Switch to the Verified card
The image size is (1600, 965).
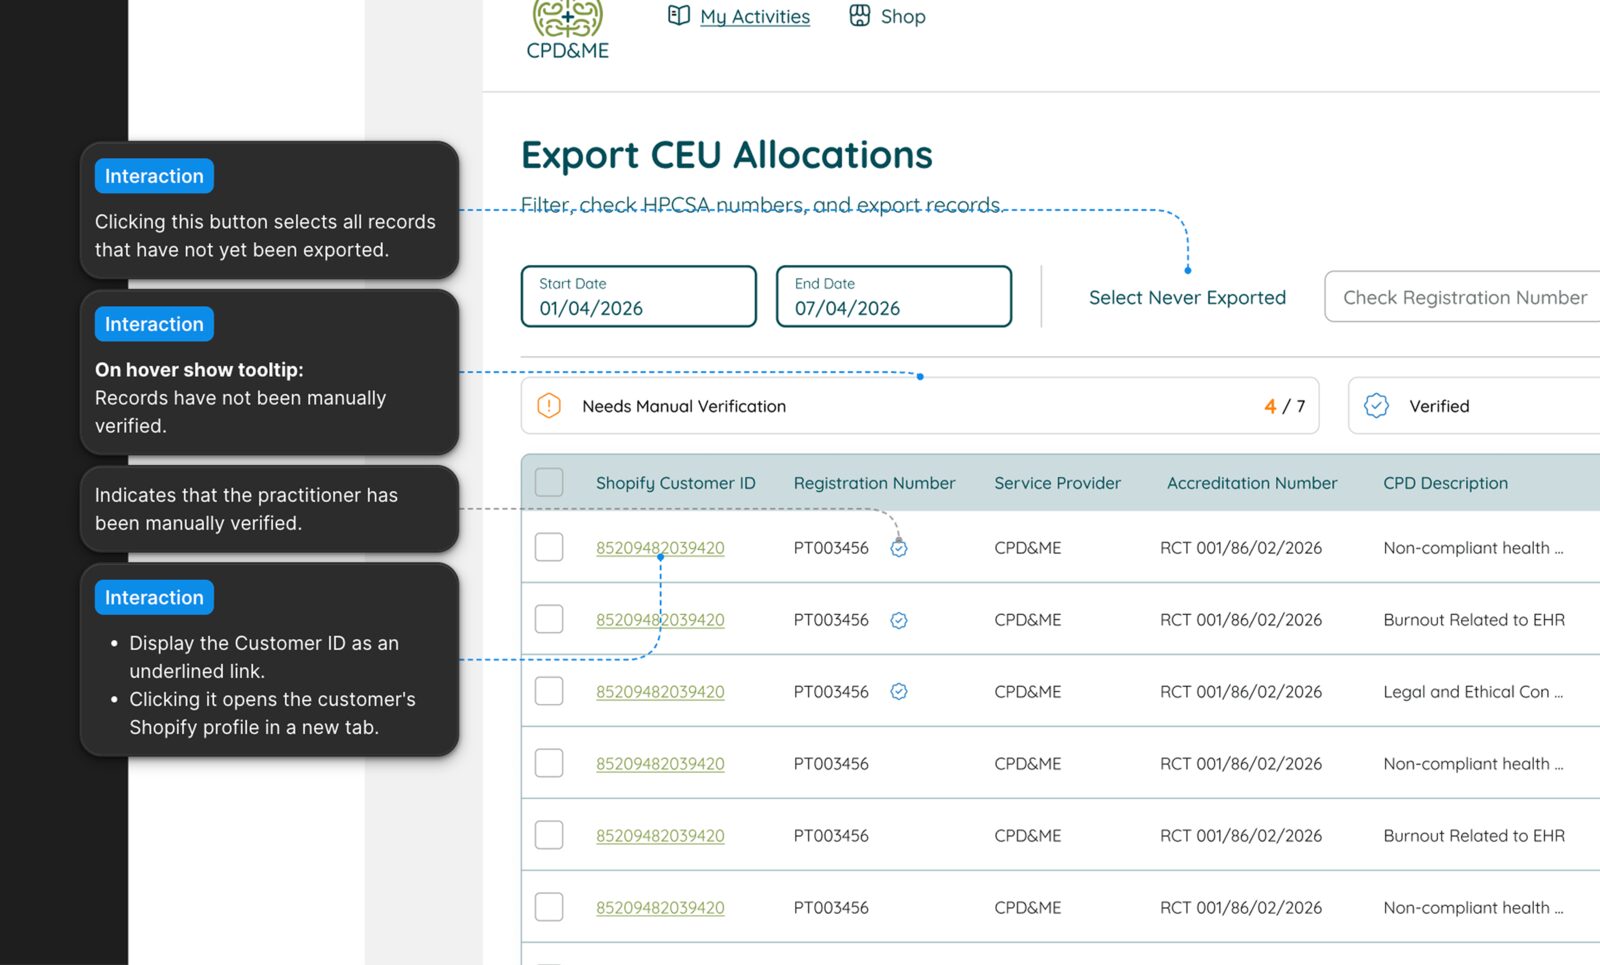coord(1475,406)
